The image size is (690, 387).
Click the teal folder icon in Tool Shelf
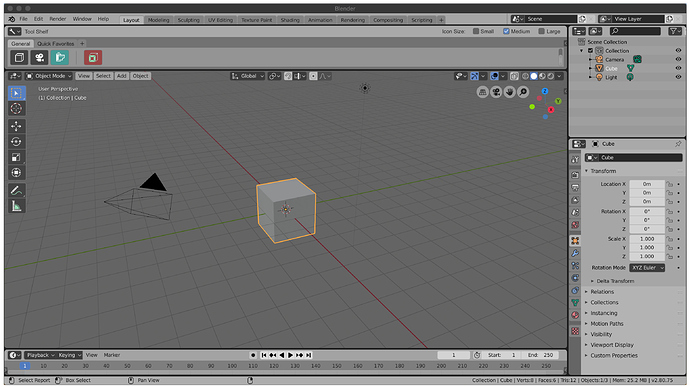point(60,58)
